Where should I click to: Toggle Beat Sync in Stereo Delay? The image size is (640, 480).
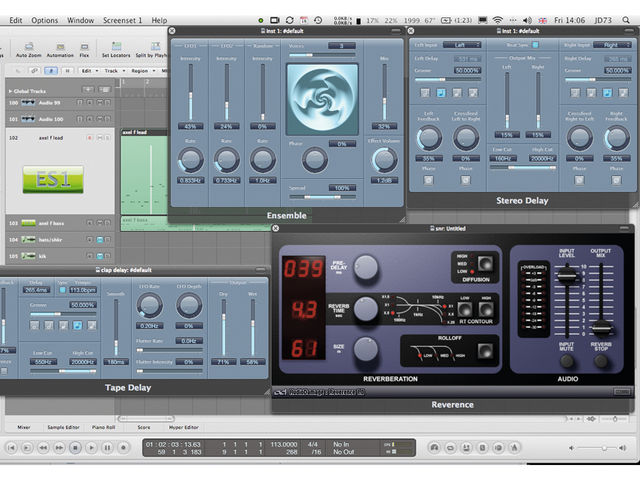coord(536,45)
